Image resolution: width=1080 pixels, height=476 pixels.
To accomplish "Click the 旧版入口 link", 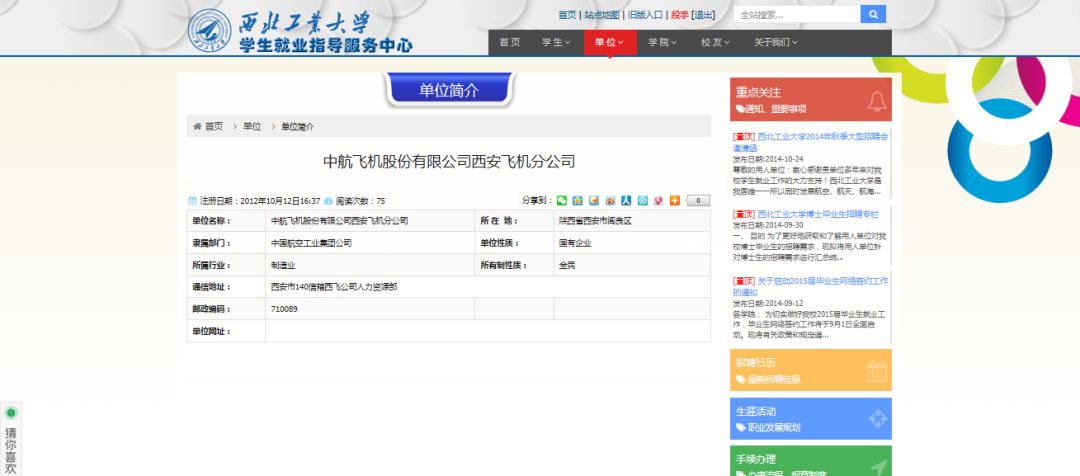I will pyautogui.click(x=645, y=14).
